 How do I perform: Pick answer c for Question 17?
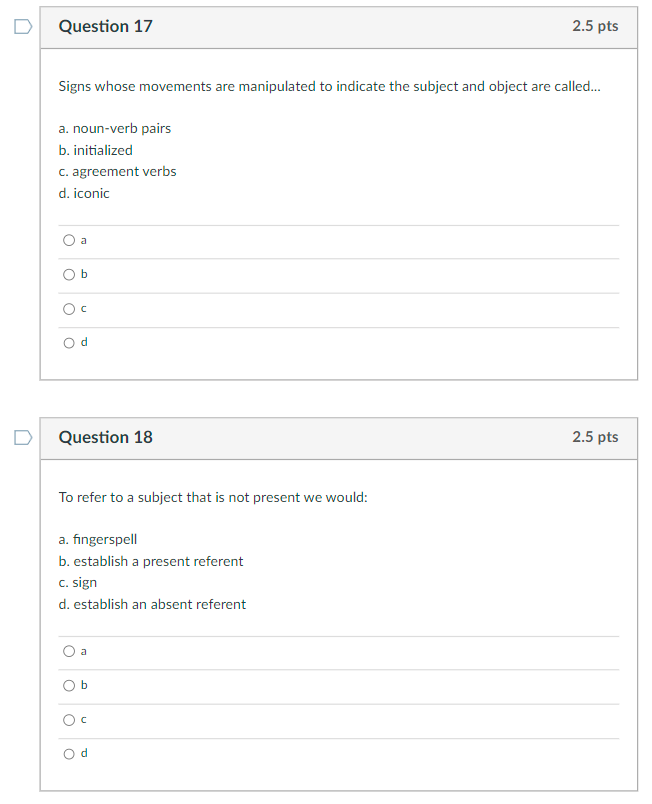coord(69,308)
